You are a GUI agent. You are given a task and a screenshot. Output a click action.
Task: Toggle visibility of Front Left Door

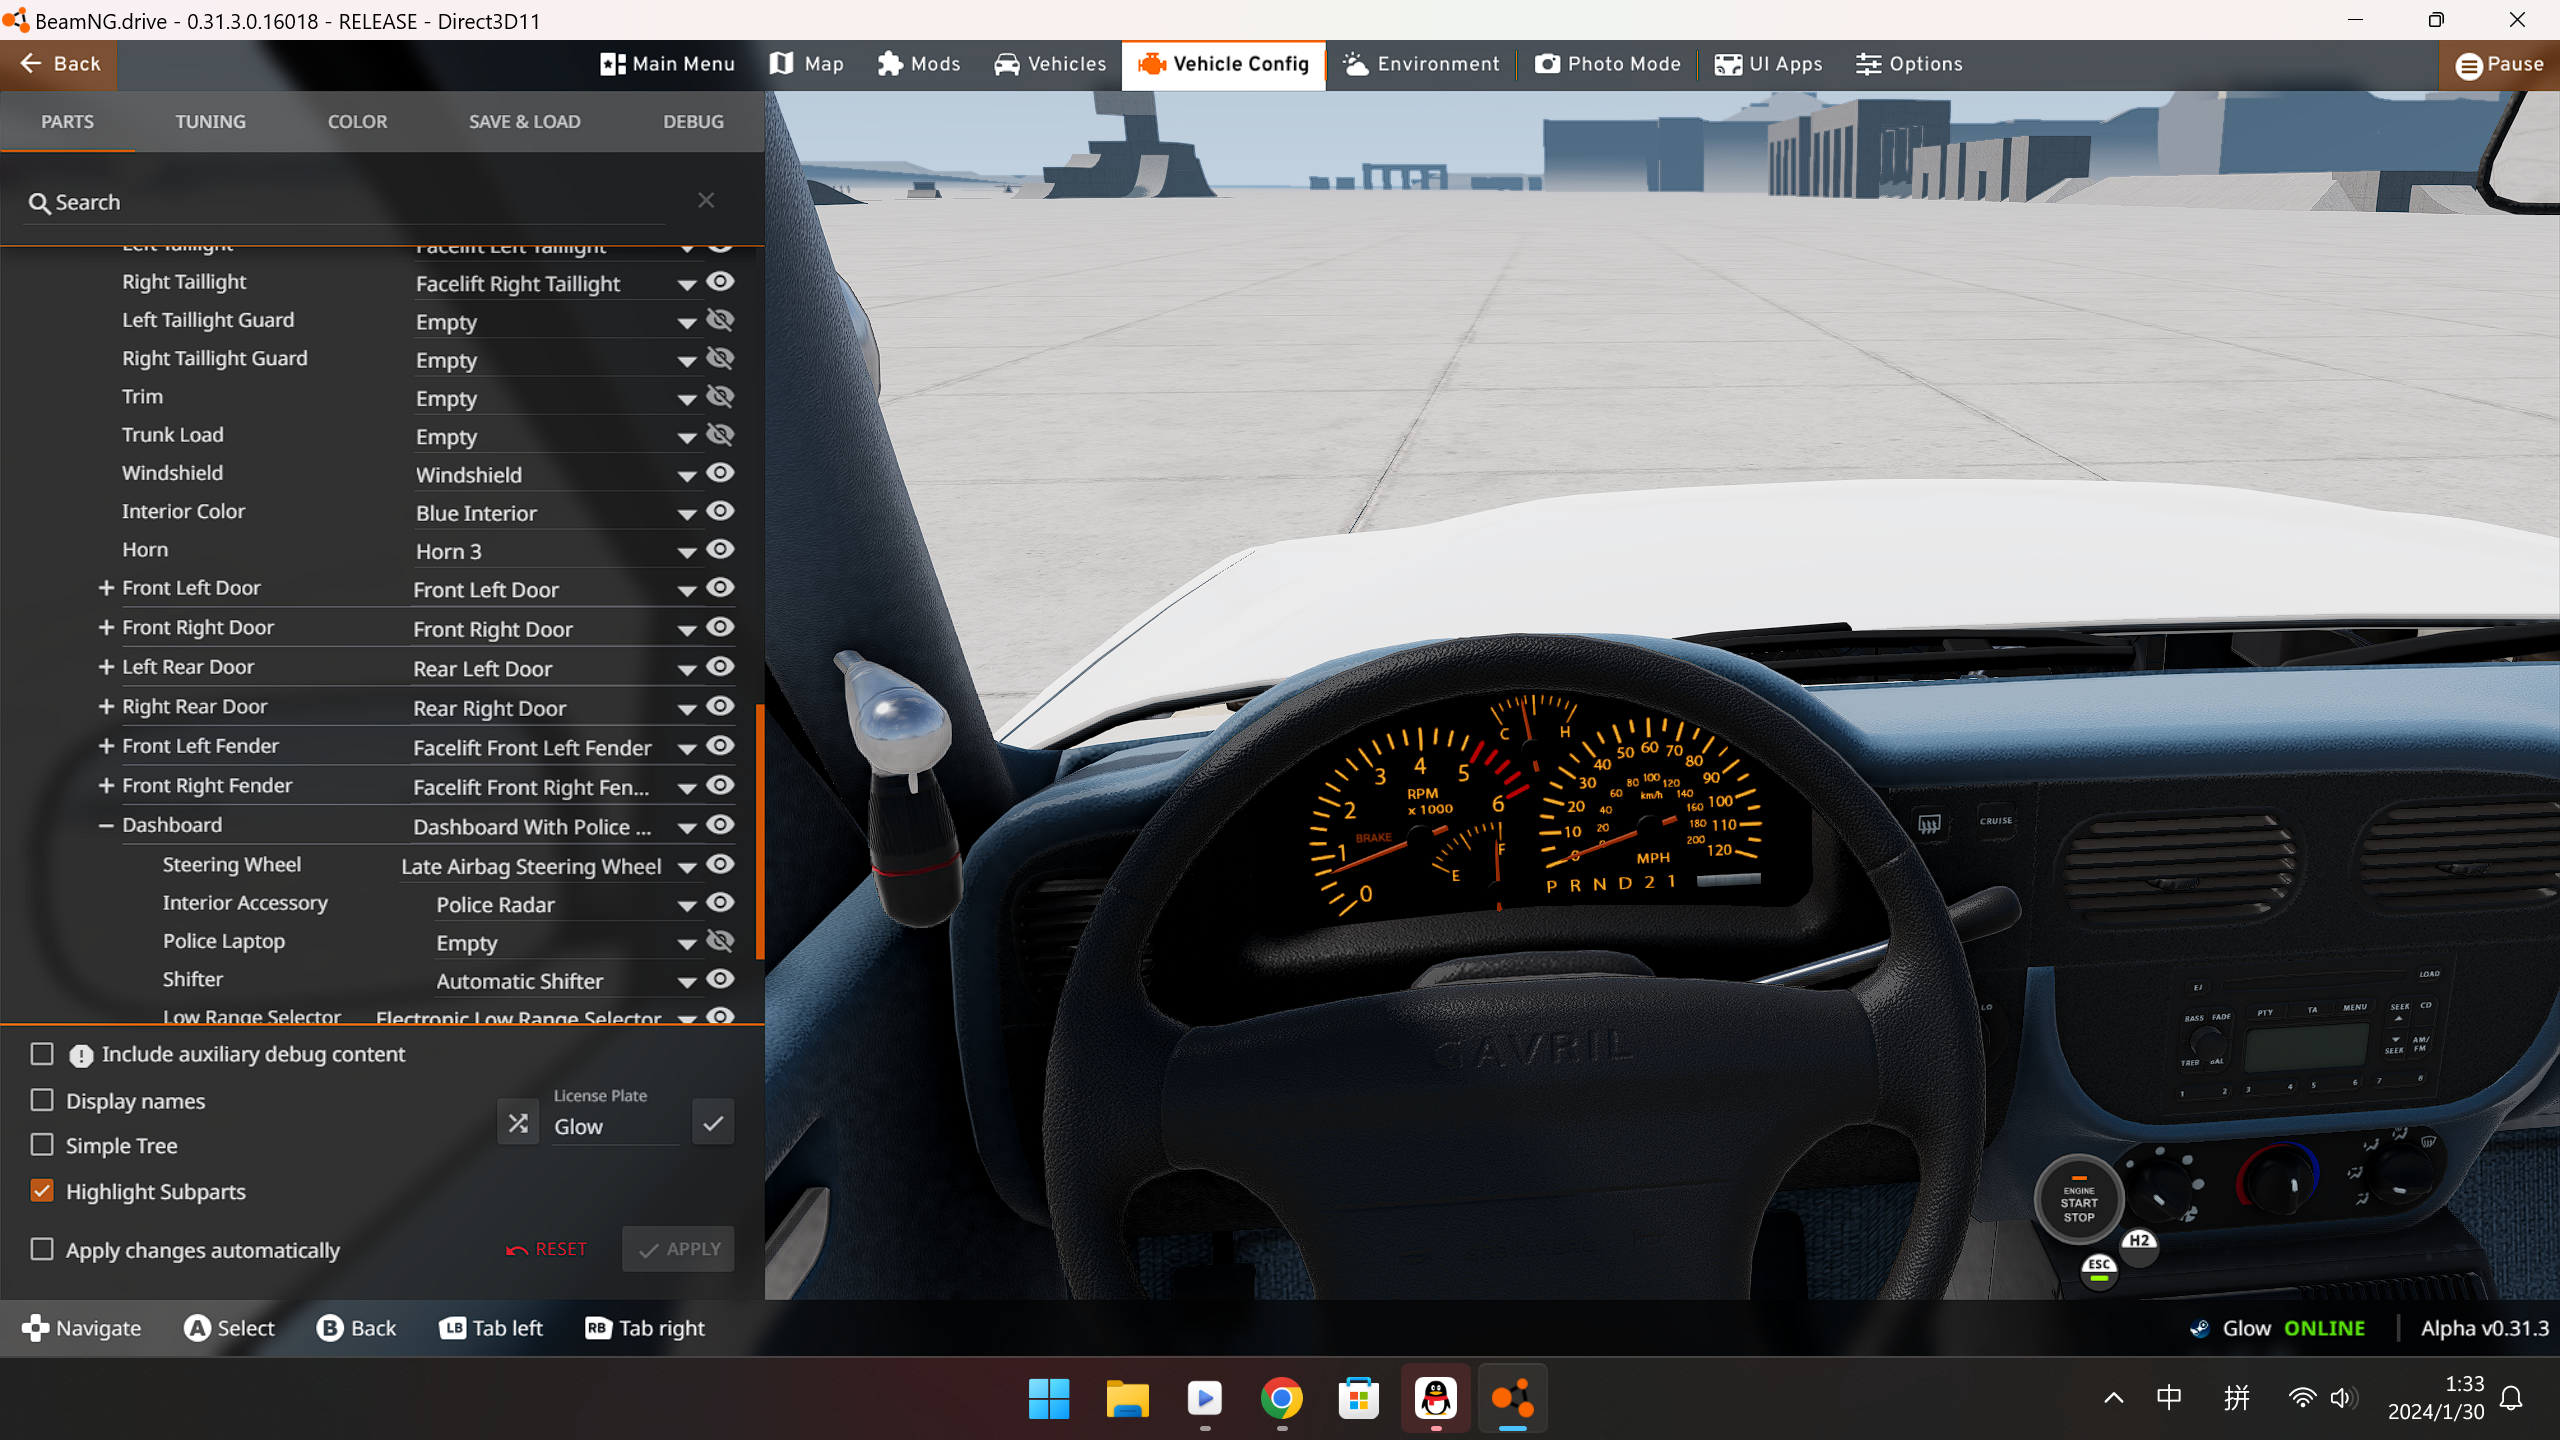(720, 587)
